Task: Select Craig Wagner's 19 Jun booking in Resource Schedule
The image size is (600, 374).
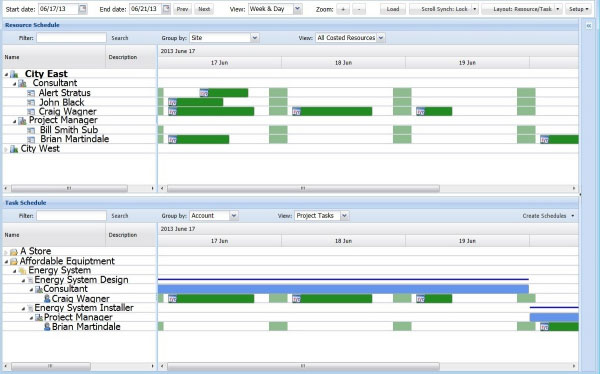Action: 434,111
